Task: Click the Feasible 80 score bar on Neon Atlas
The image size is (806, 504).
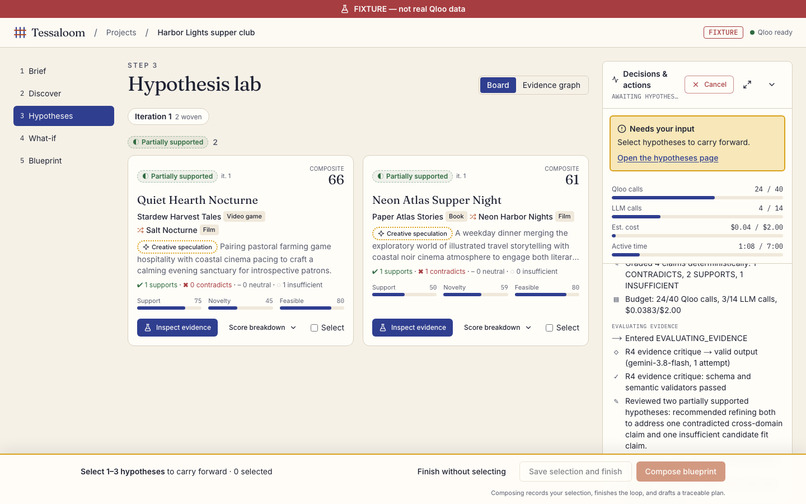Action: click(547, 295)
